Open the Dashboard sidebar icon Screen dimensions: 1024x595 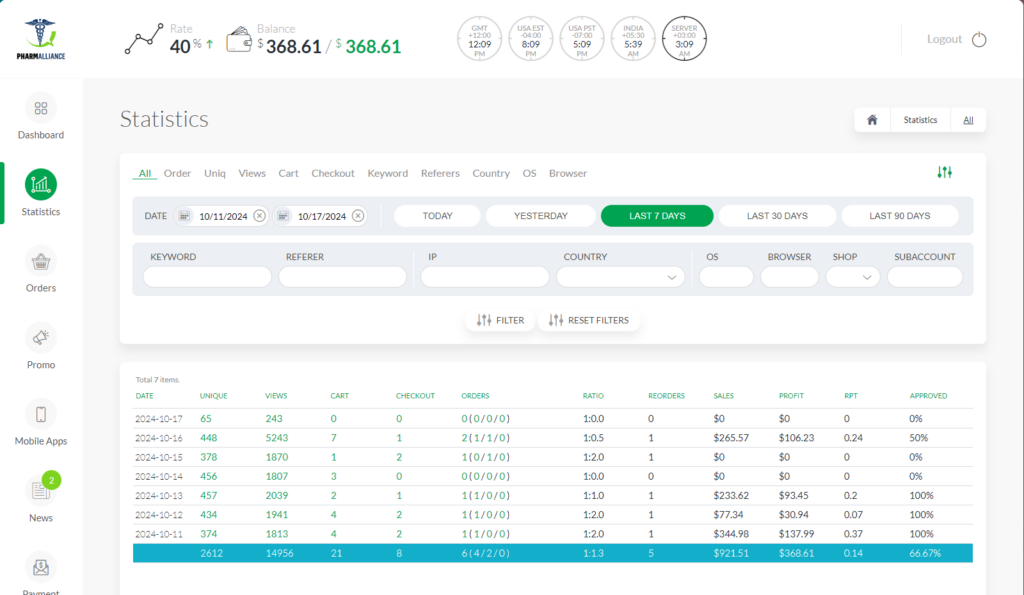40,108
